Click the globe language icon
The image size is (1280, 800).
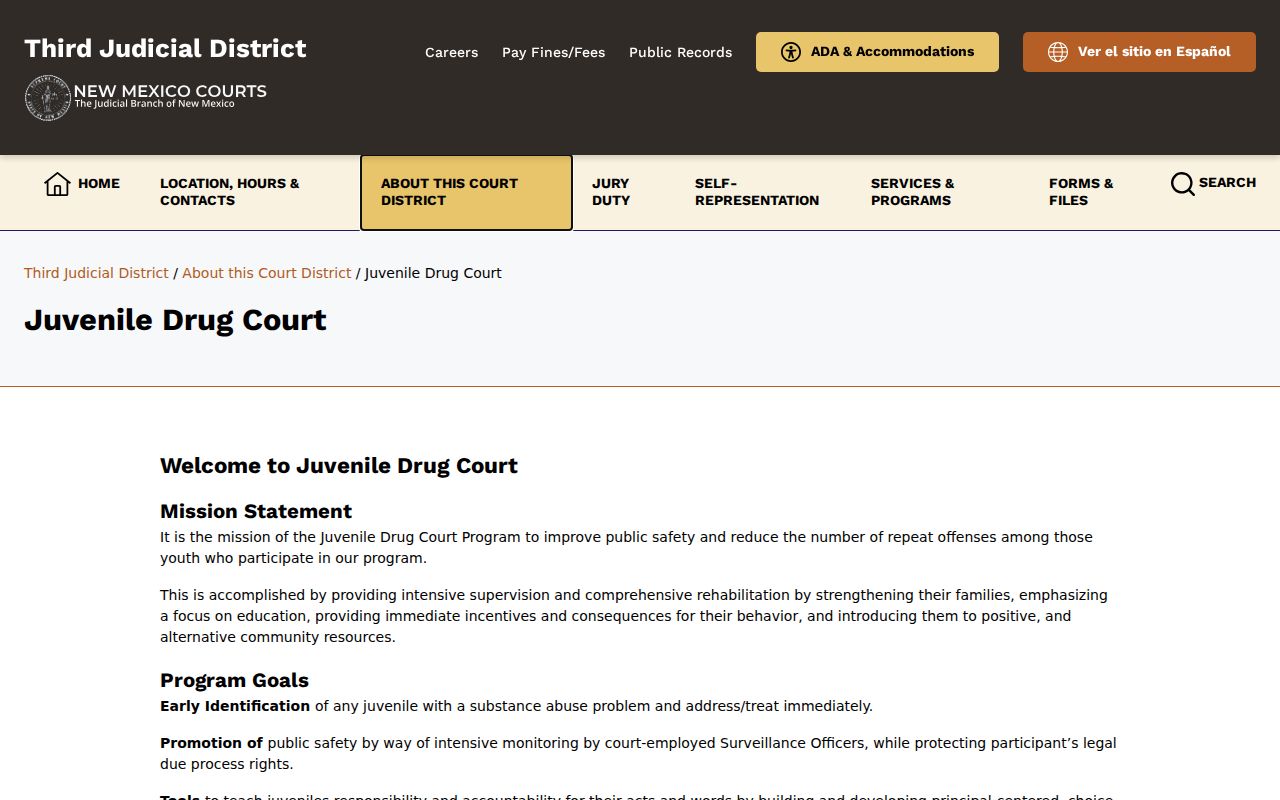1057,52
